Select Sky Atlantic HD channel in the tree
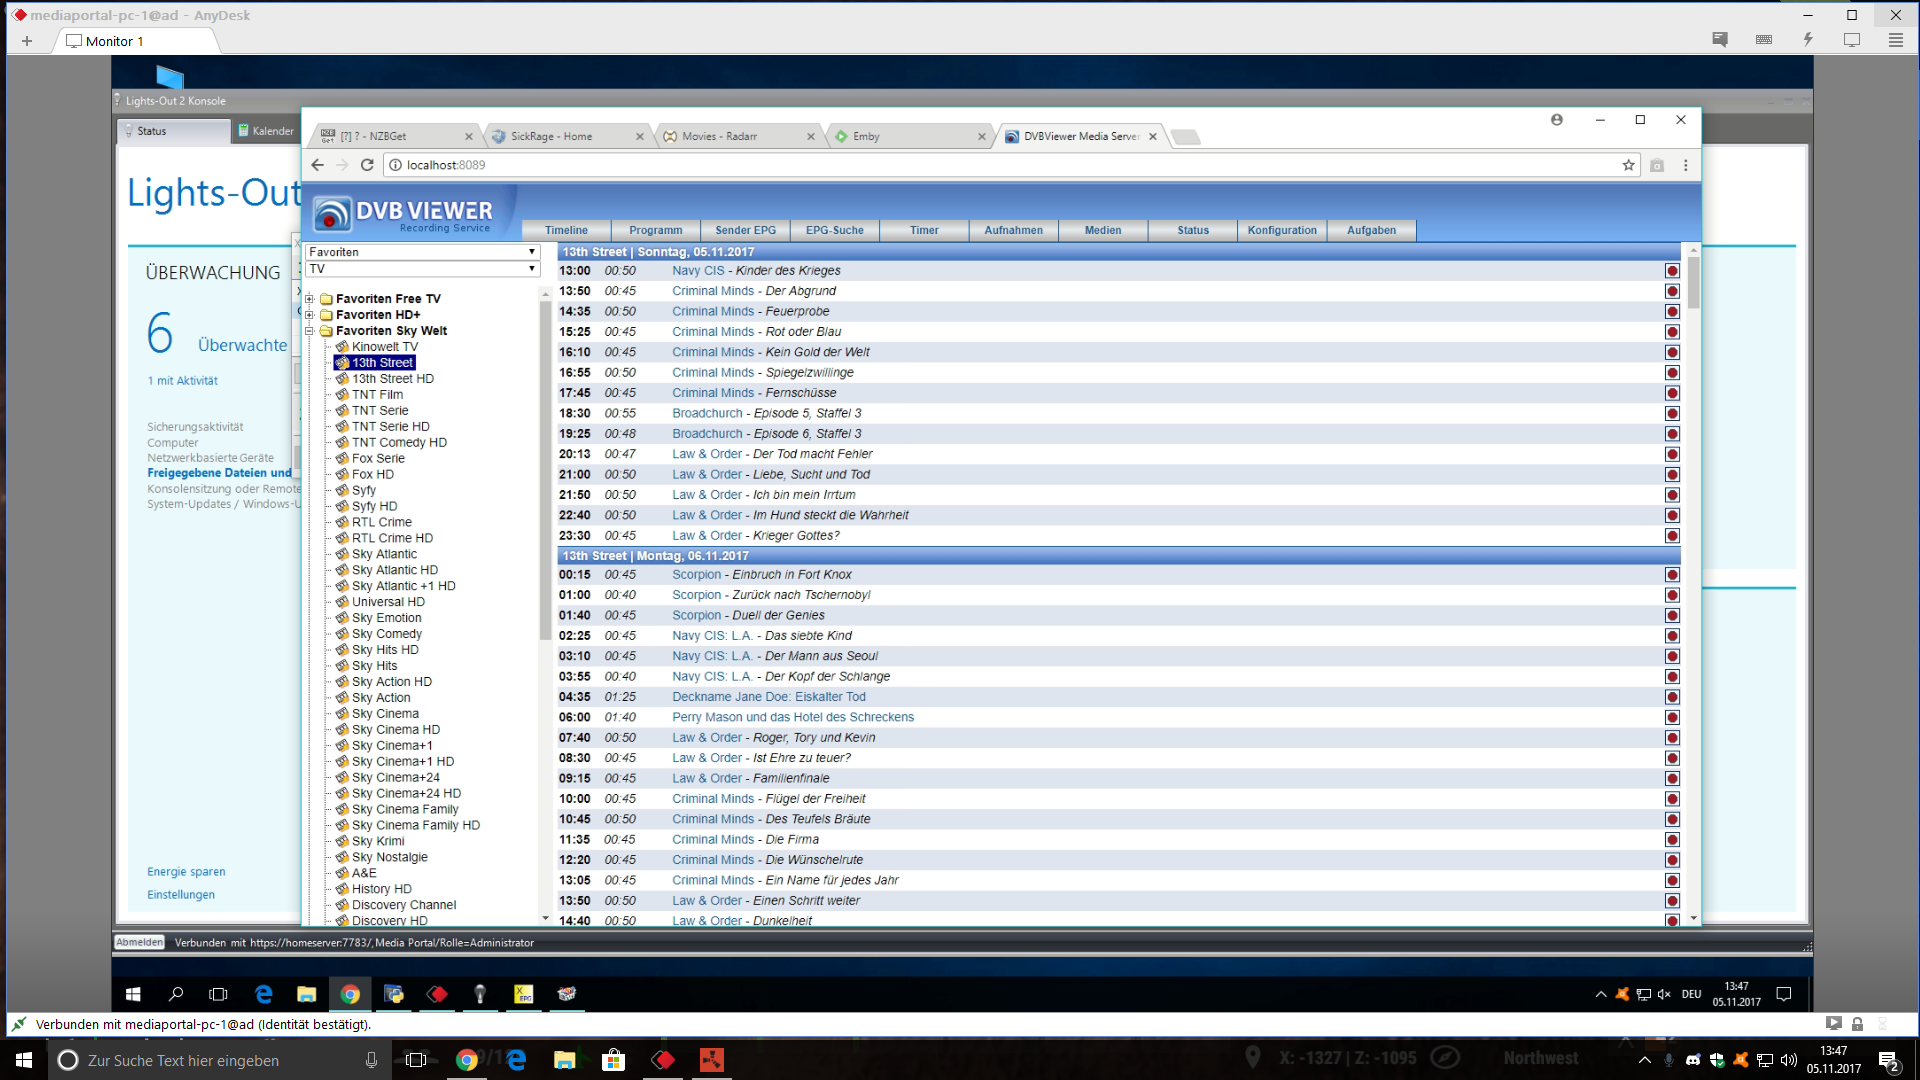 coord(394,570)
